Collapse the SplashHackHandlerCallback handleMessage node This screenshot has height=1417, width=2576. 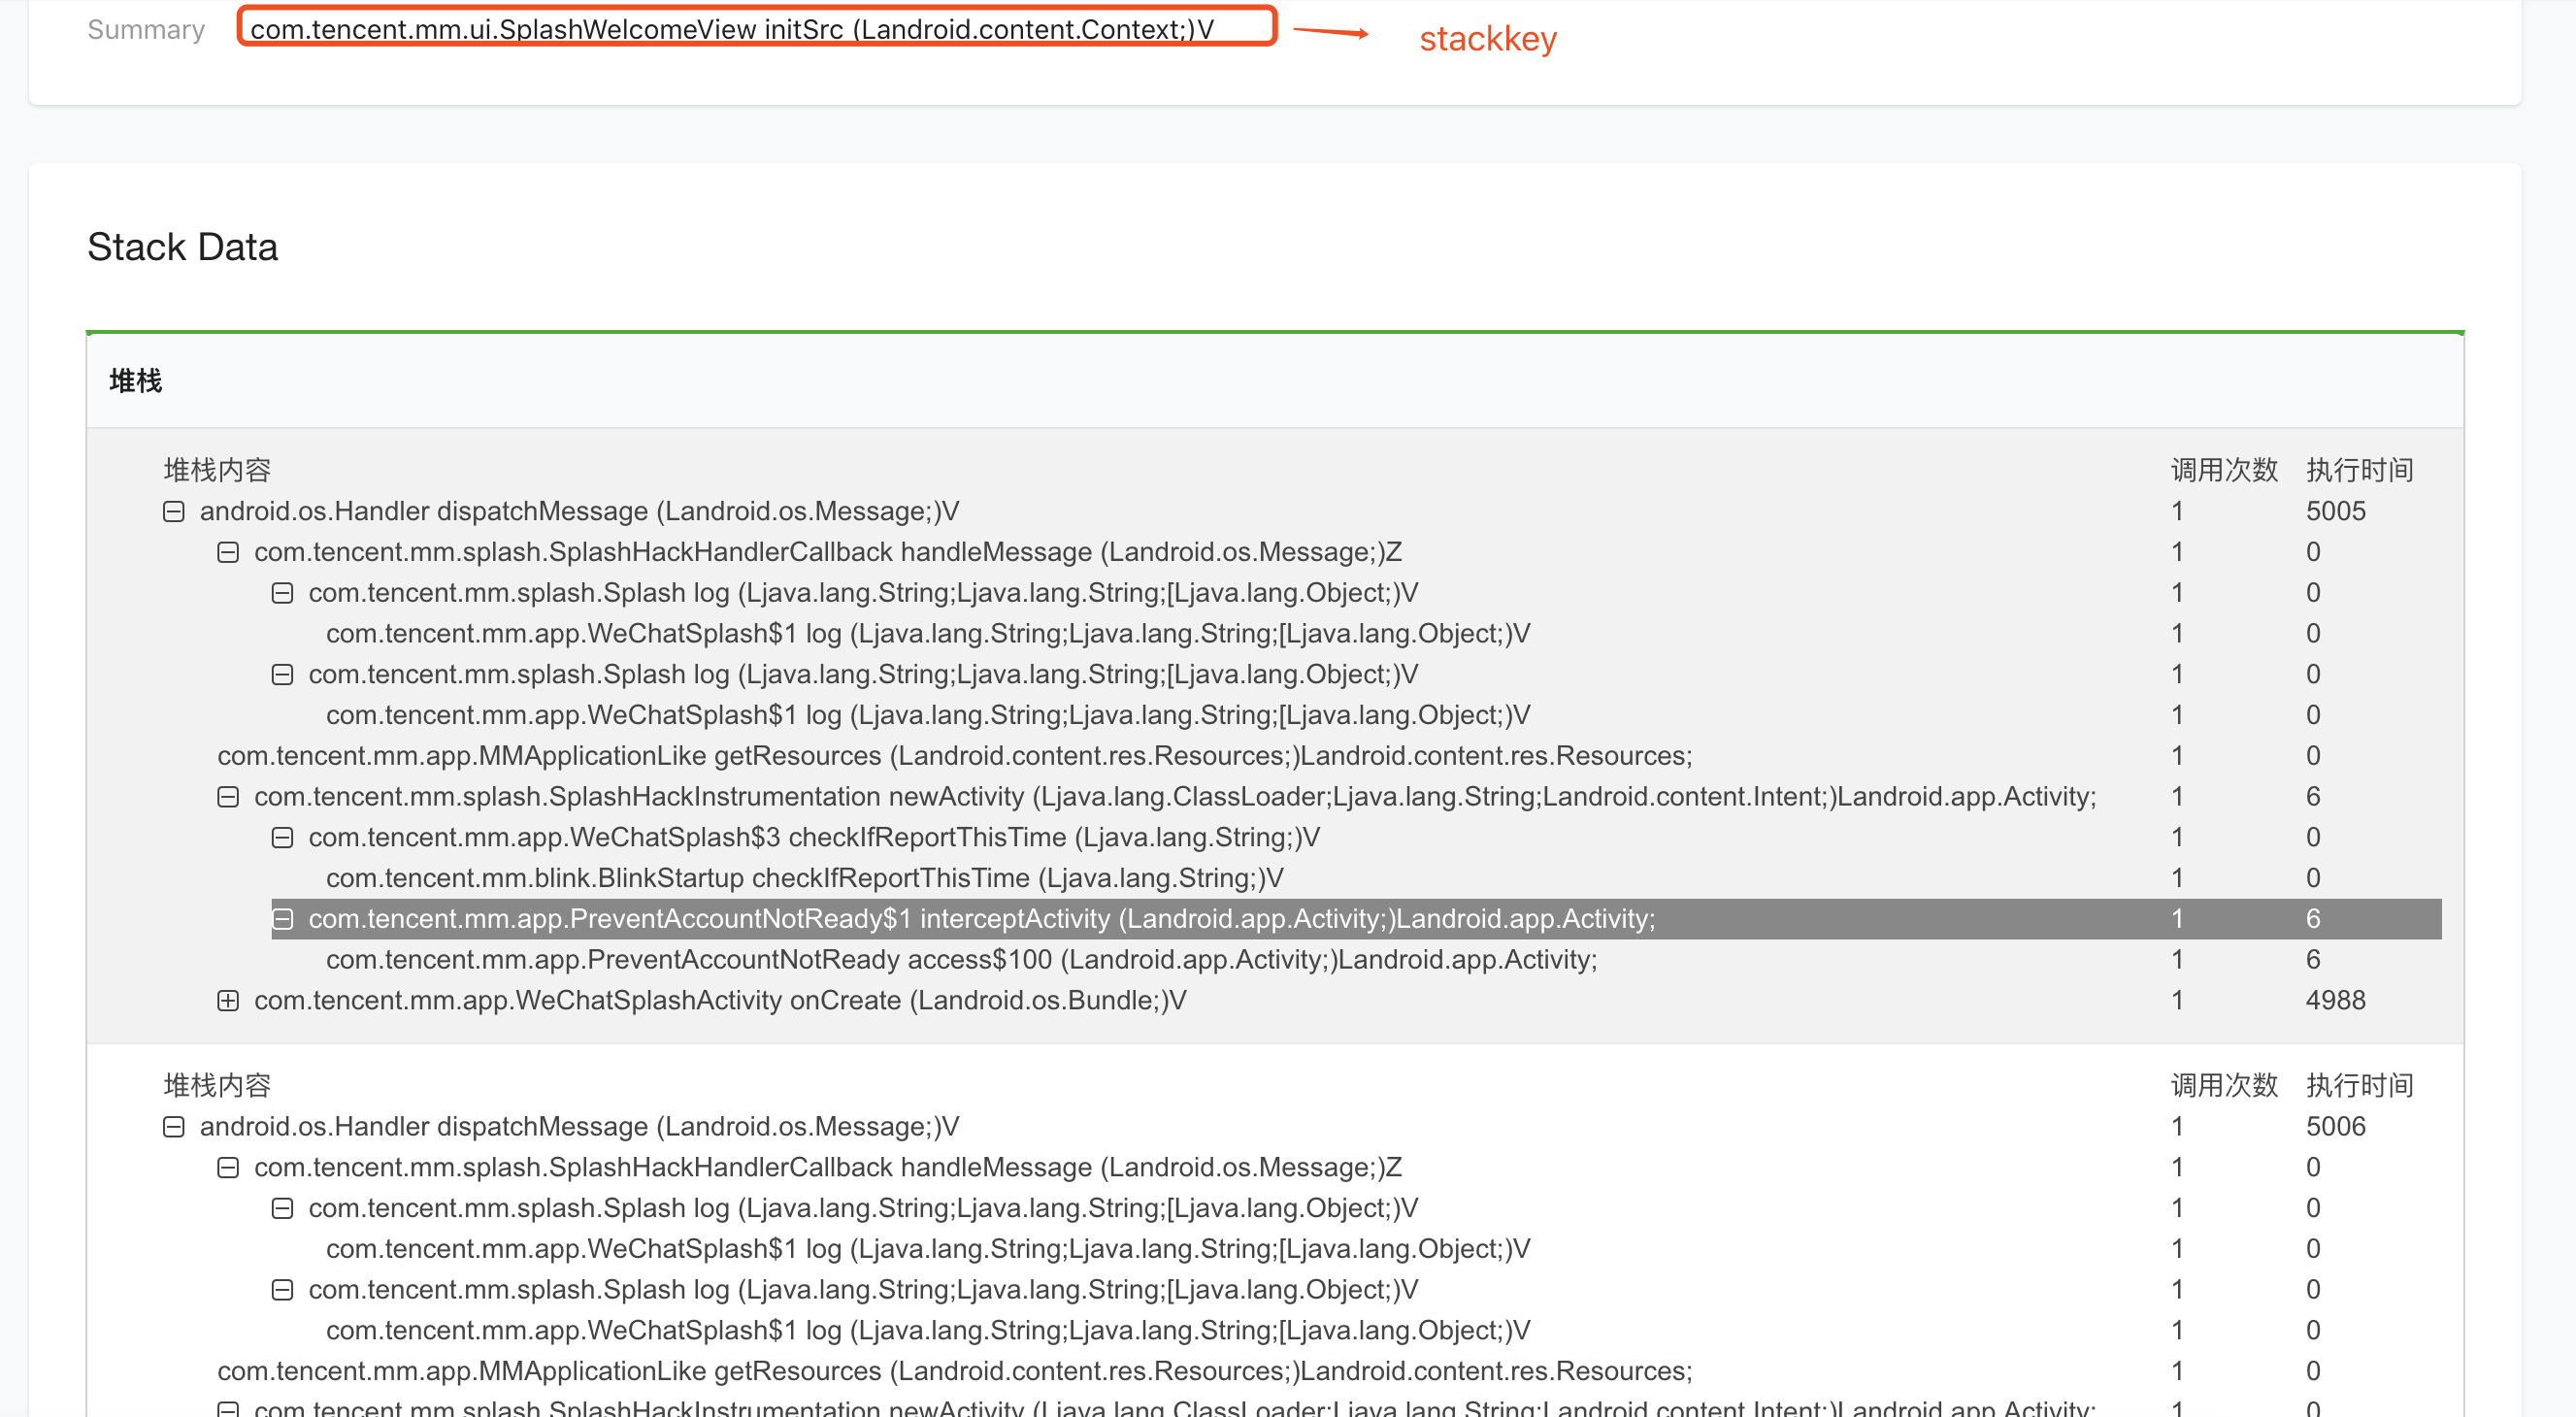[x=228, y=551]
